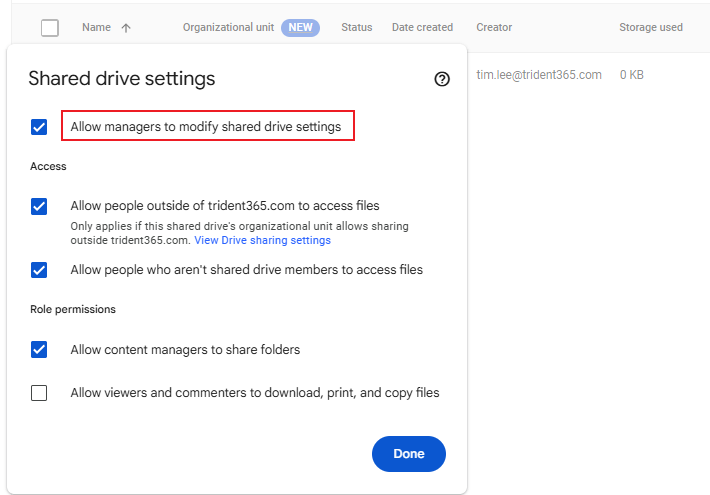Click the Organizational unit column header

(228, 28)
